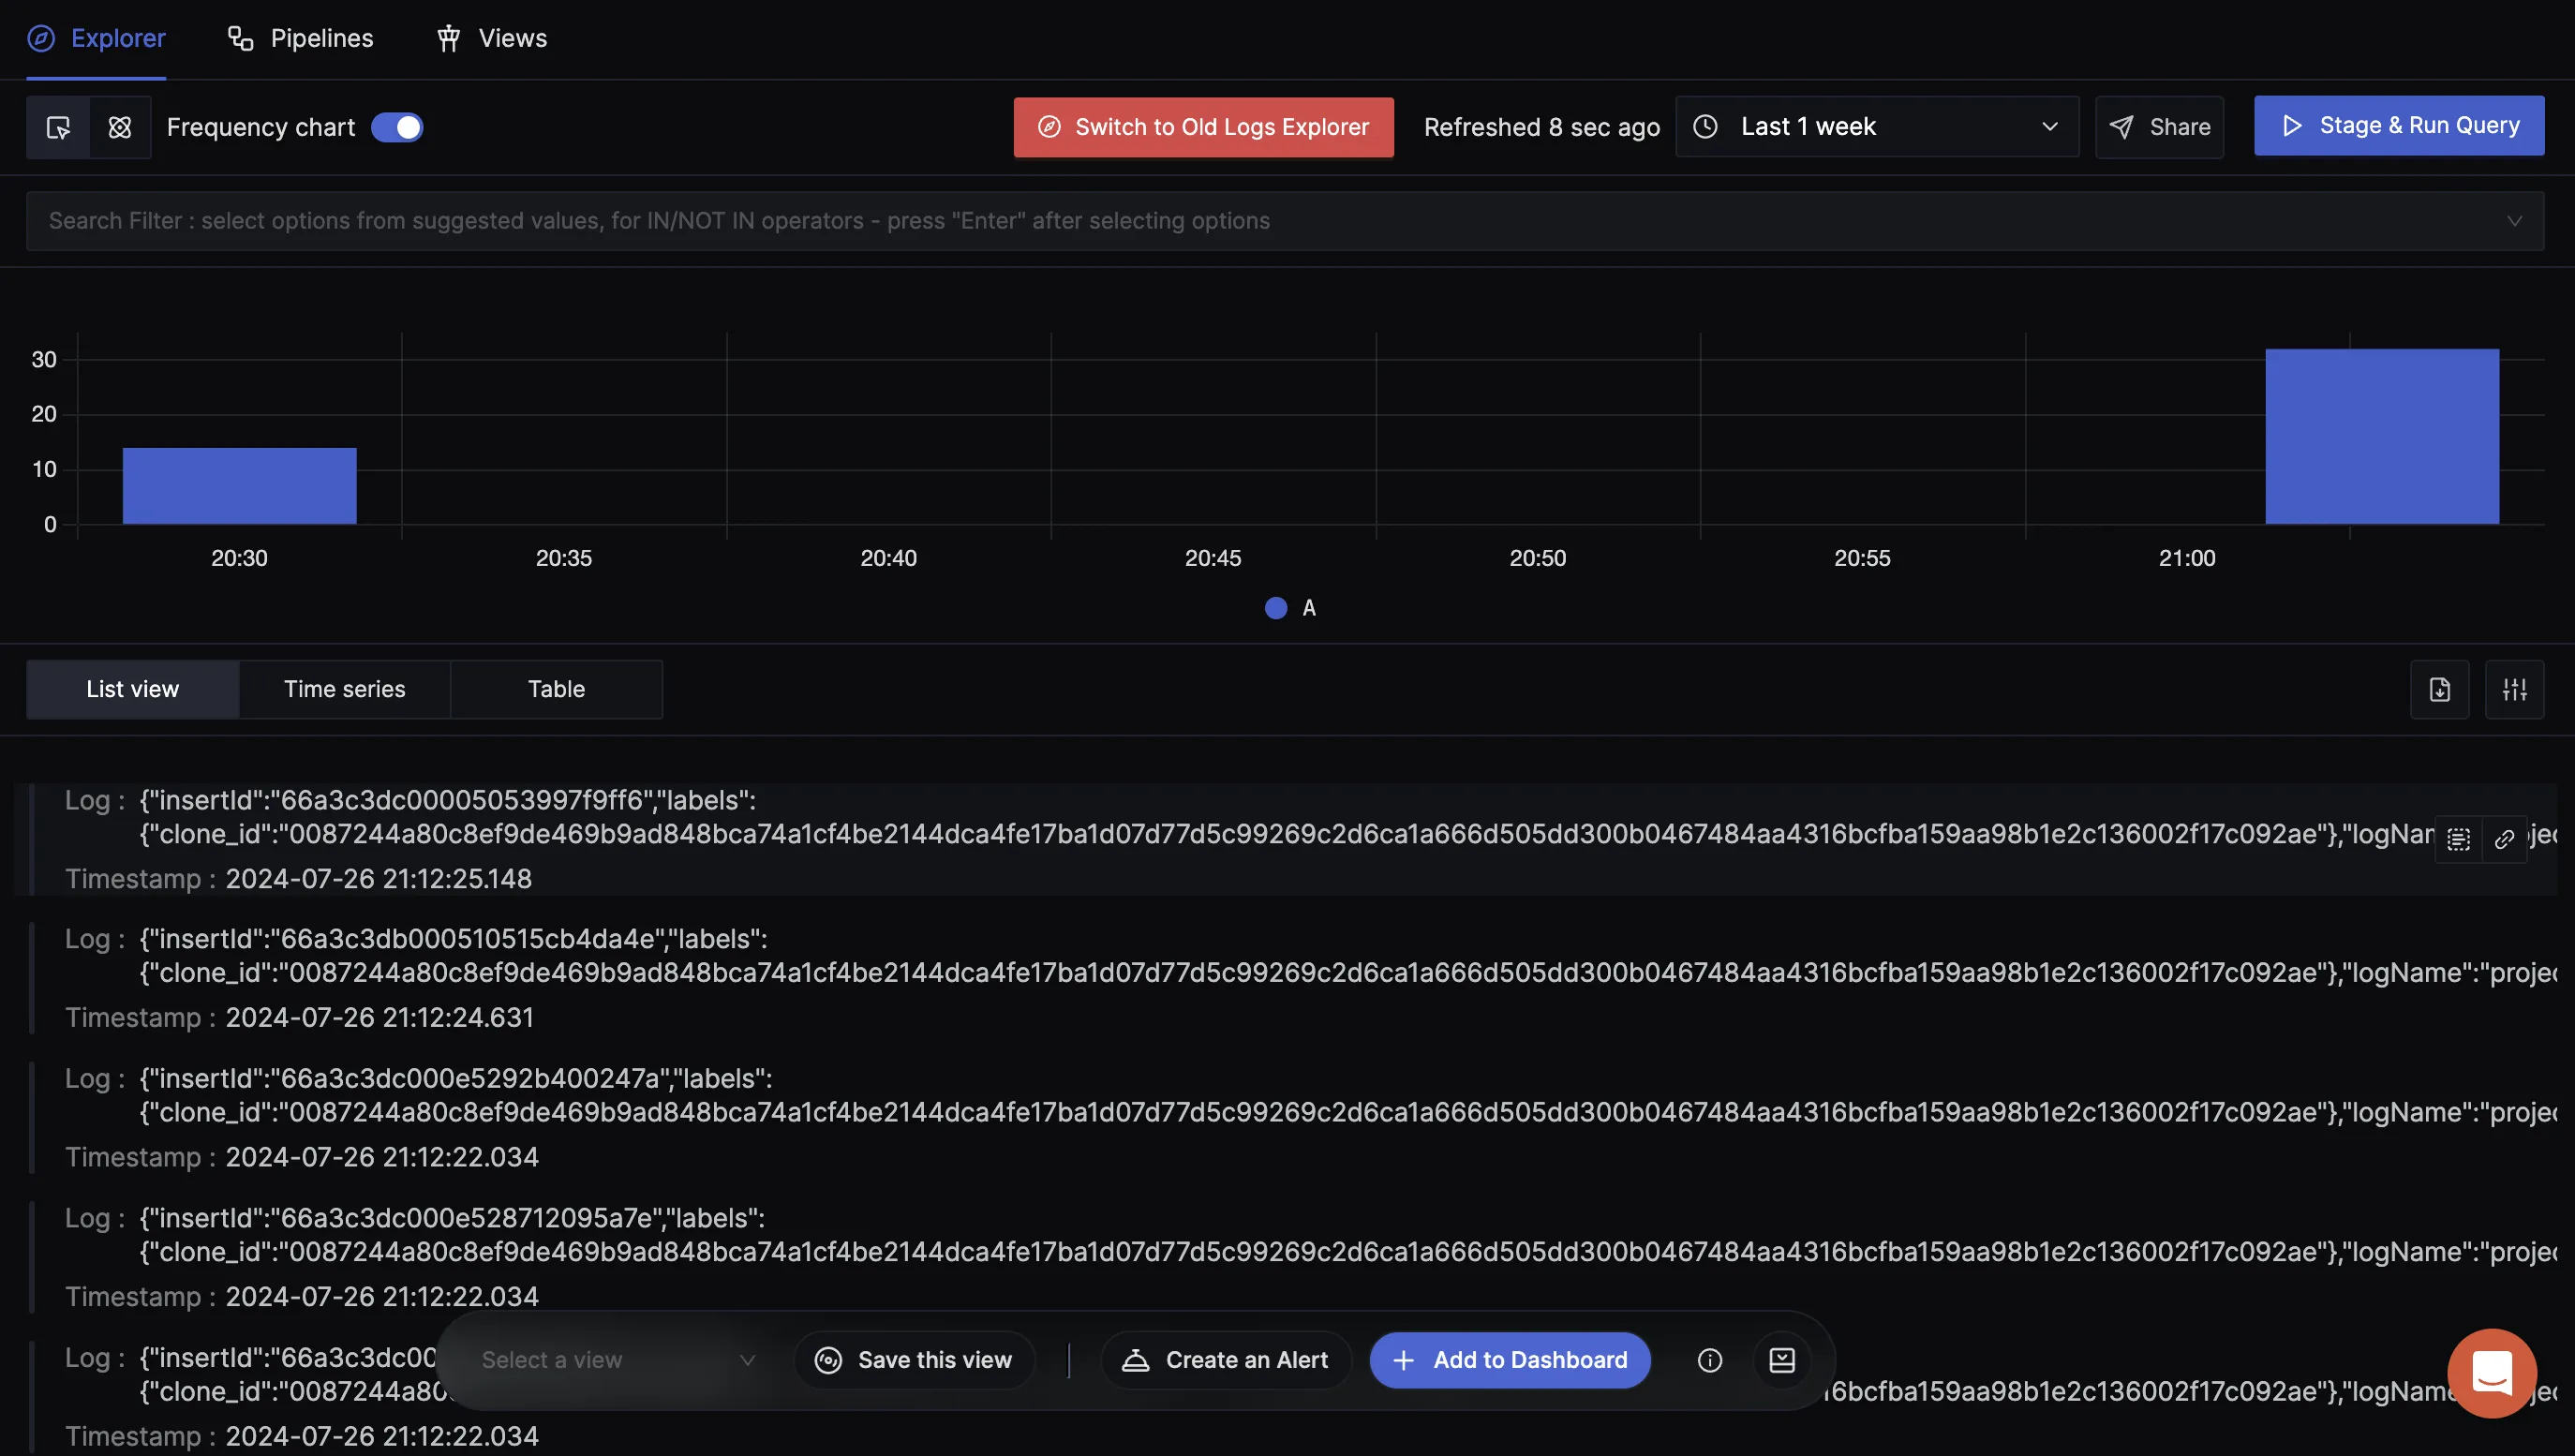Click the Views navigation icon
2575x1456 pixels.
pyautogui.click(x=449, y=36)
